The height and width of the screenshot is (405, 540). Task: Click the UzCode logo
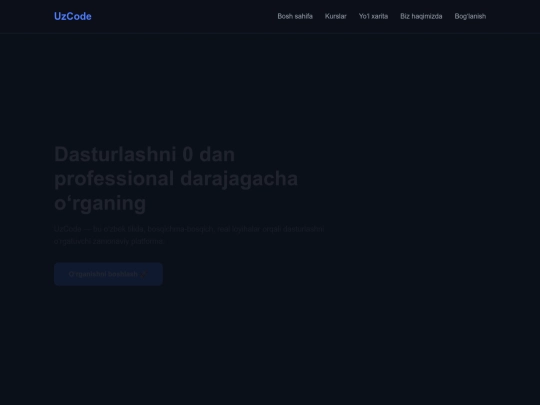click(73, 16)
